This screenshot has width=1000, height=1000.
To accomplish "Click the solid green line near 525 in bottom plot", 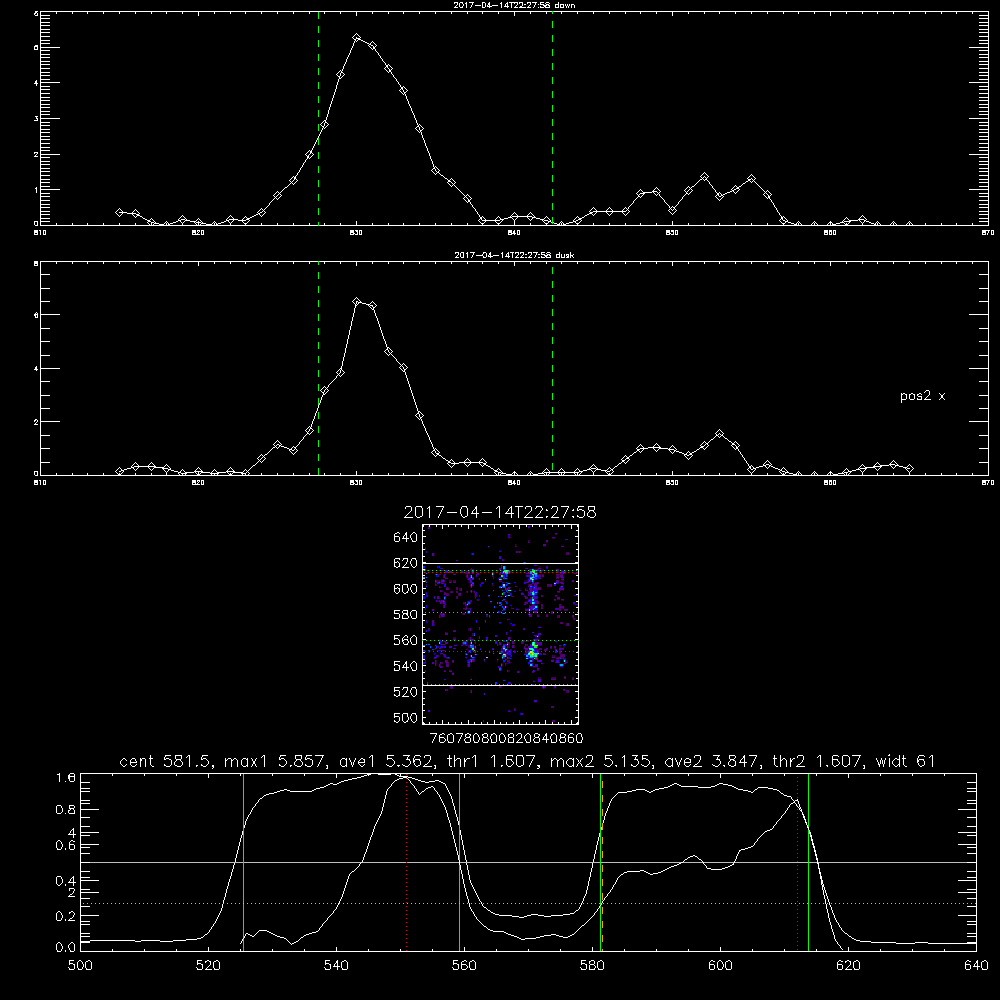I will point(243,862).
